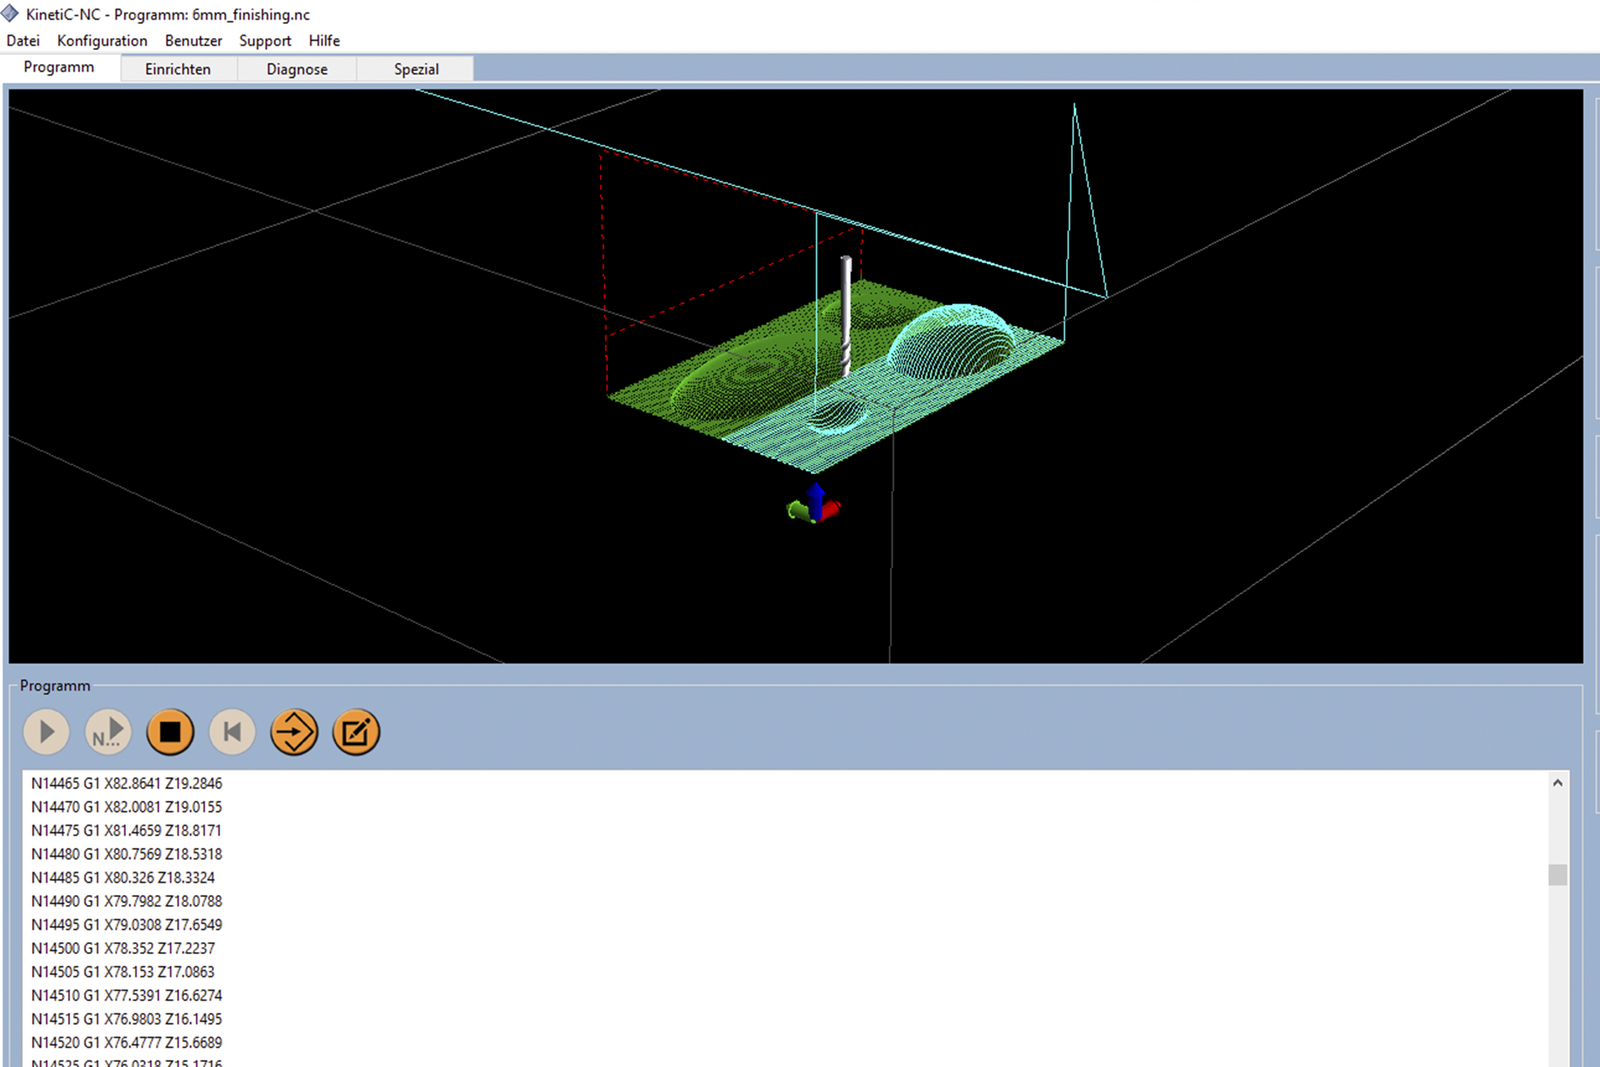1600x1067 pixels.
Task: Open the Datei menu
Action: pyautogui.click(x=23, y=41)
